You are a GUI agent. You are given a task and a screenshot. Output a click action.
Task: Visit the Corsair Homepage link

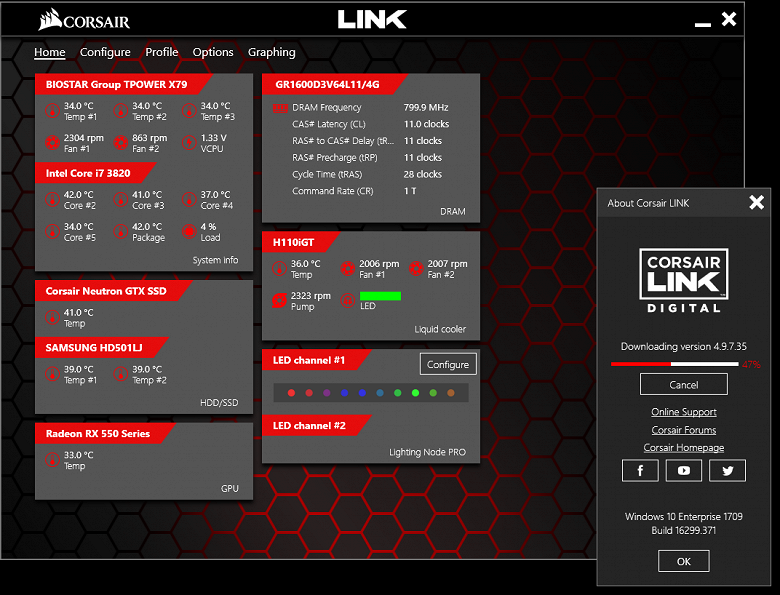[684, 448]
